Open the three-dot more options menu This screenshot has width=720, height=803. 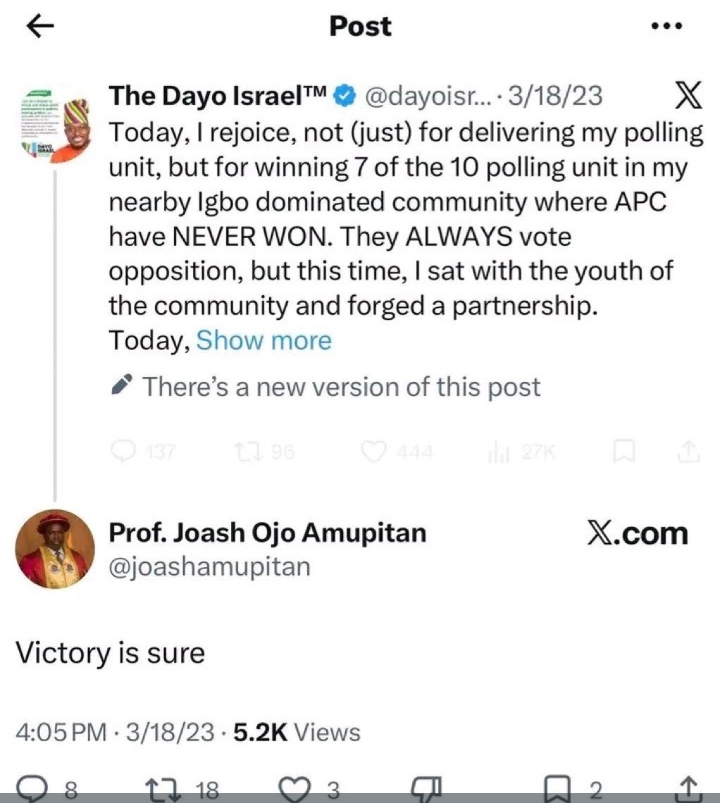pyautogui.click(x=665, y=28)
